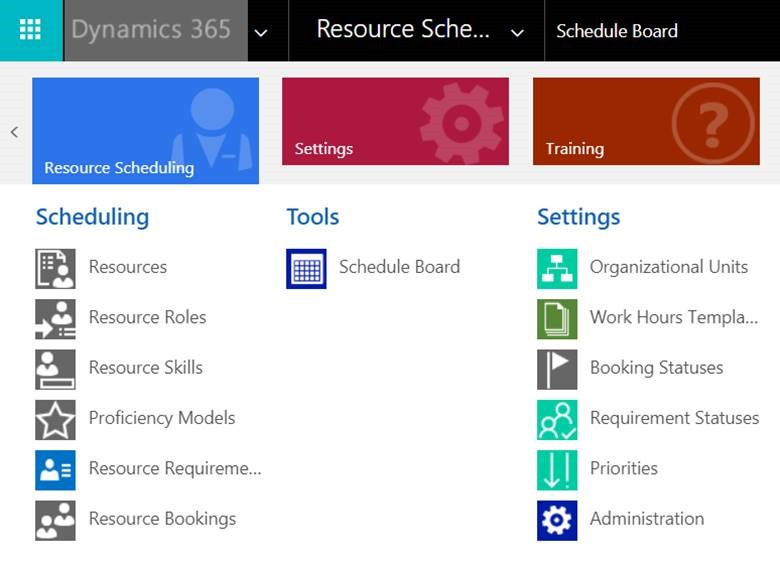This screenshot has width=780, height=566.
Task: Open the Resource Roles link
Action: click(147, 317)
